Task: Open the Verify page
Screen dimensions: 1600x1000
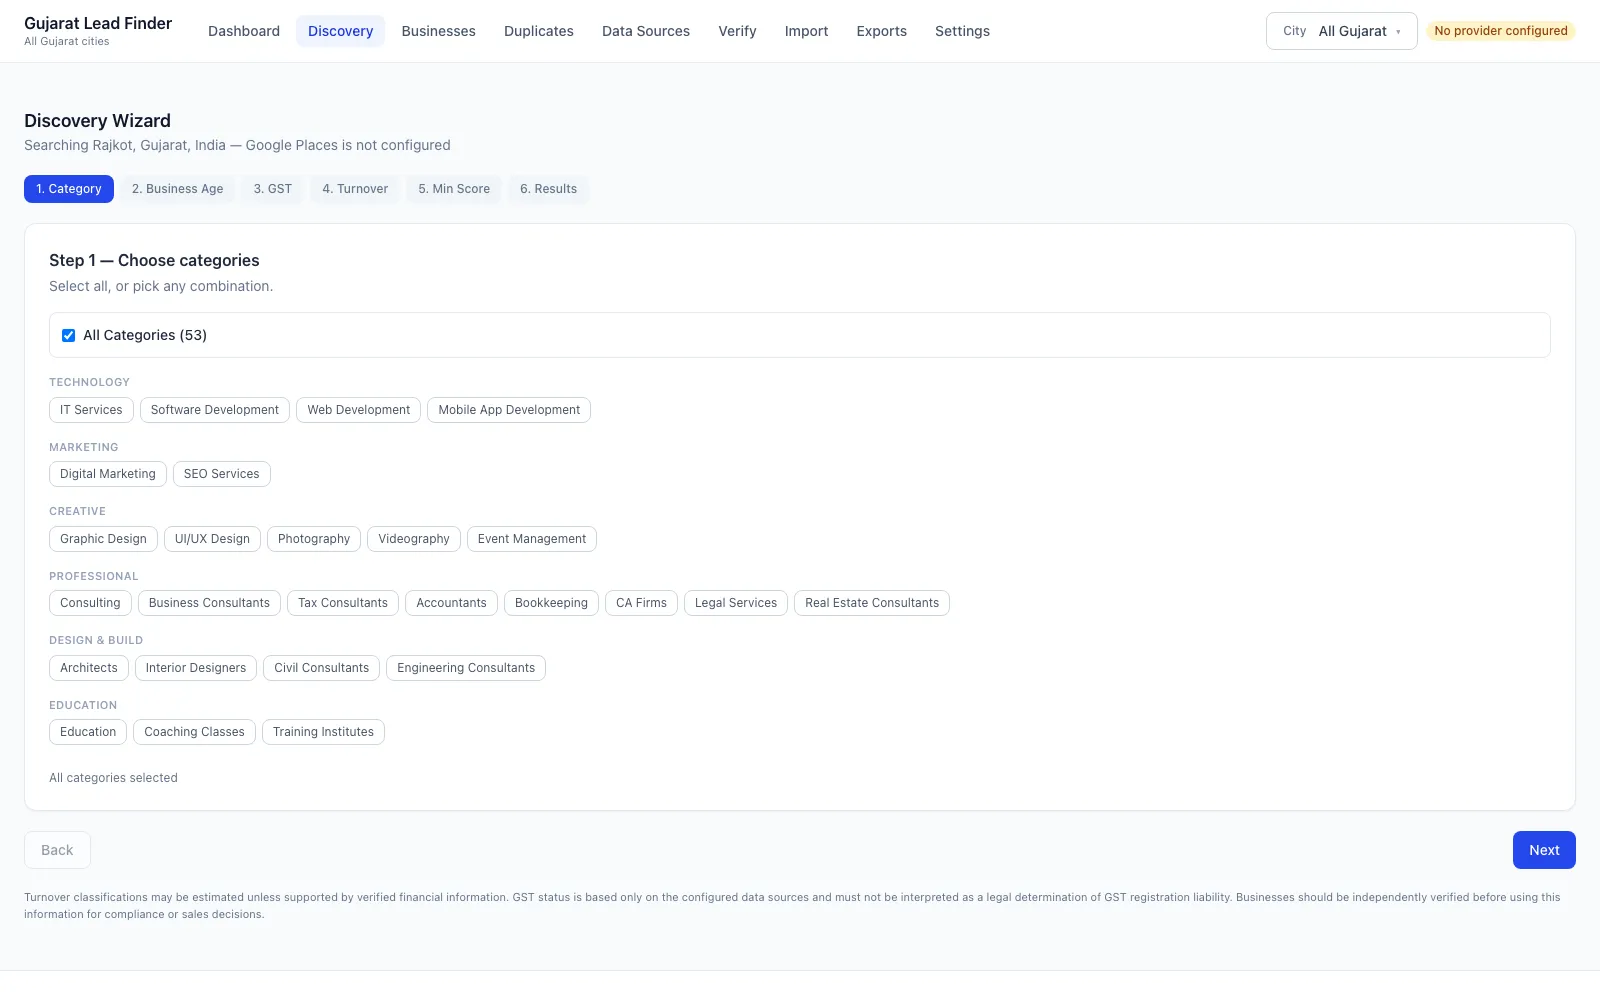Action: click(x=737, y=31)
